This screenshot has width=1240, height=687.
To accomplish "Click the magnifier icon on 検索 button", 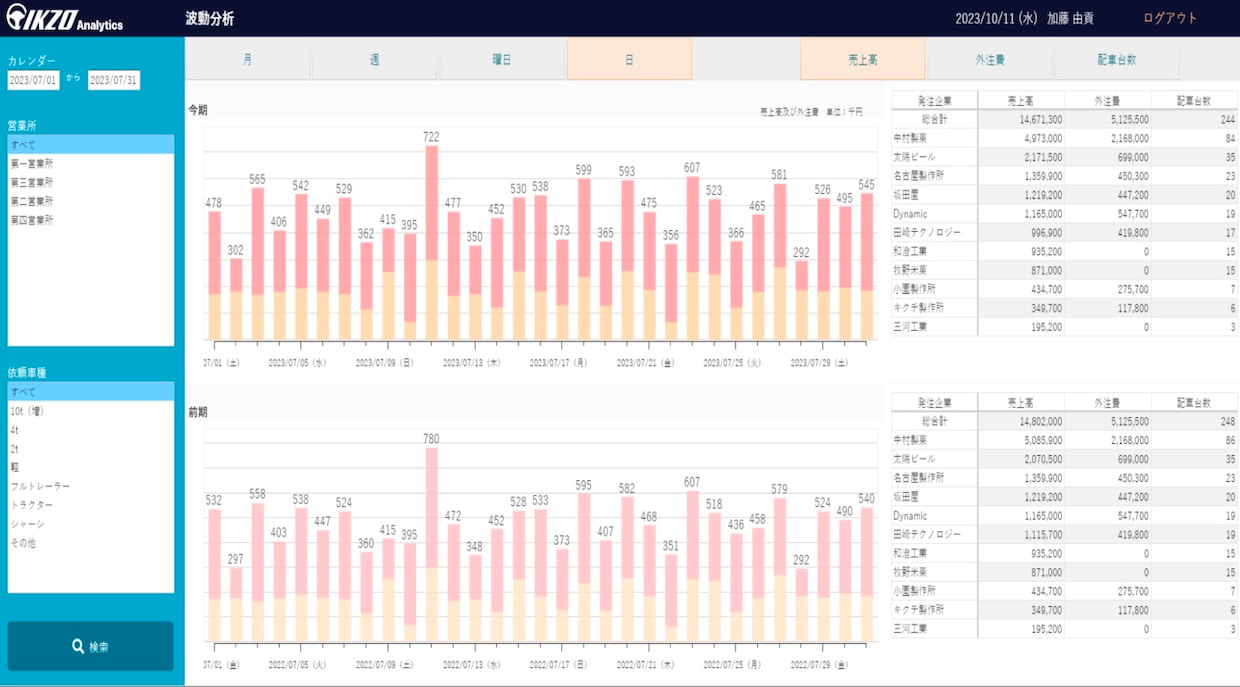I will coord(78,647).
